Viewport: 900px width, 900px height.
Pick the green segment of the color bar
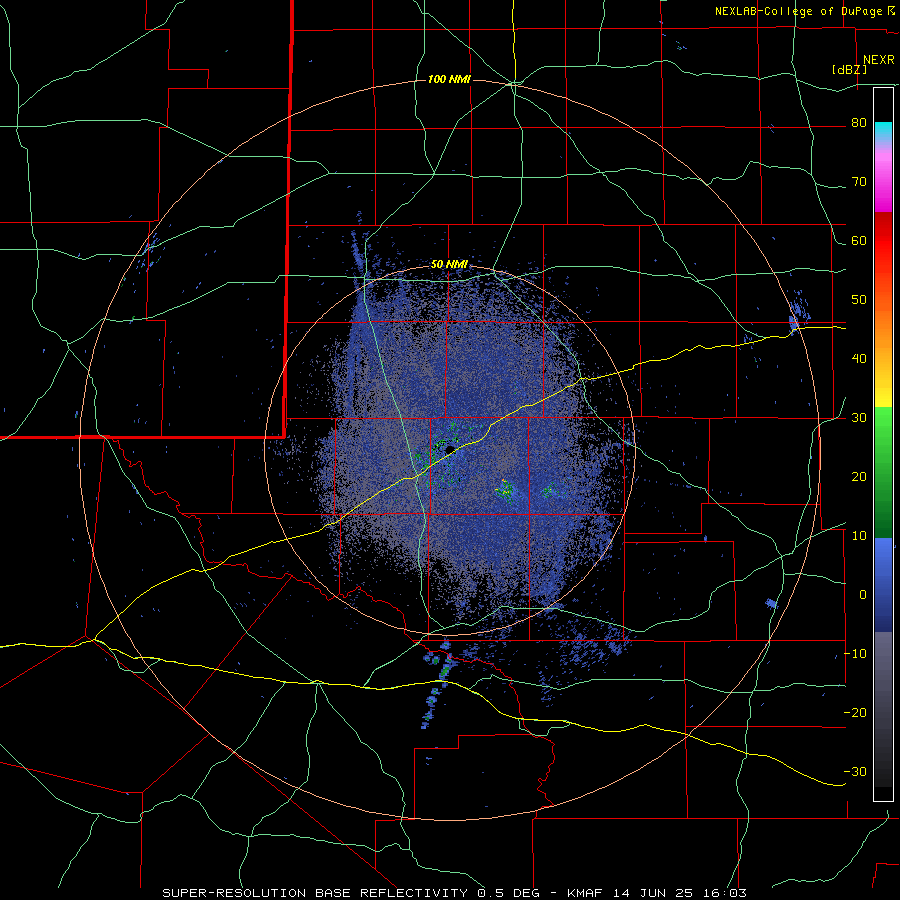click(x=883, y=472)
